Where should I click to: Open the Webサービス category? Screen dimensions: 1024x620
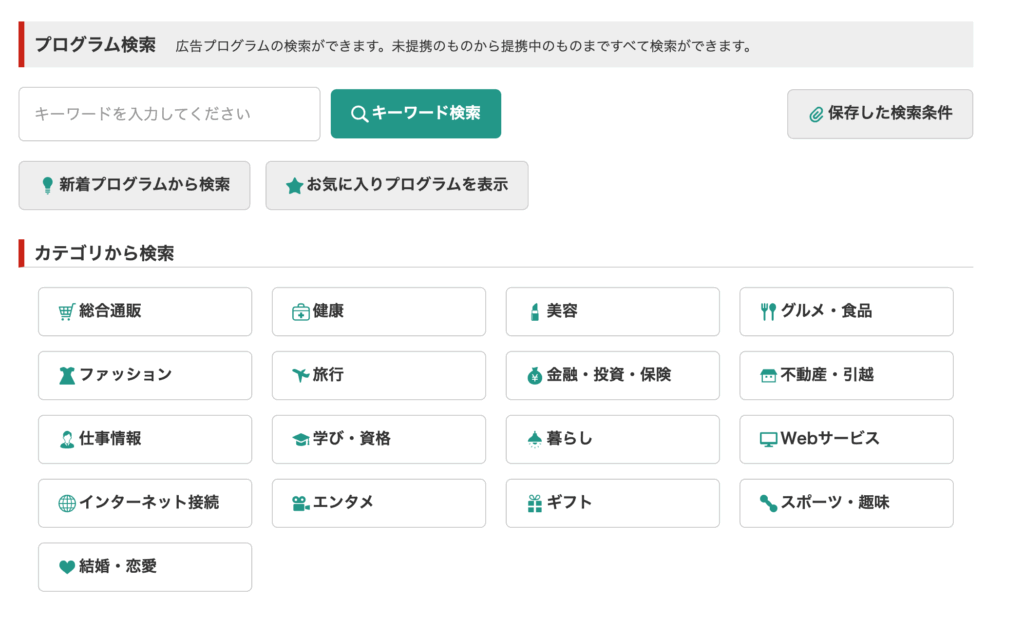[846, 439]
